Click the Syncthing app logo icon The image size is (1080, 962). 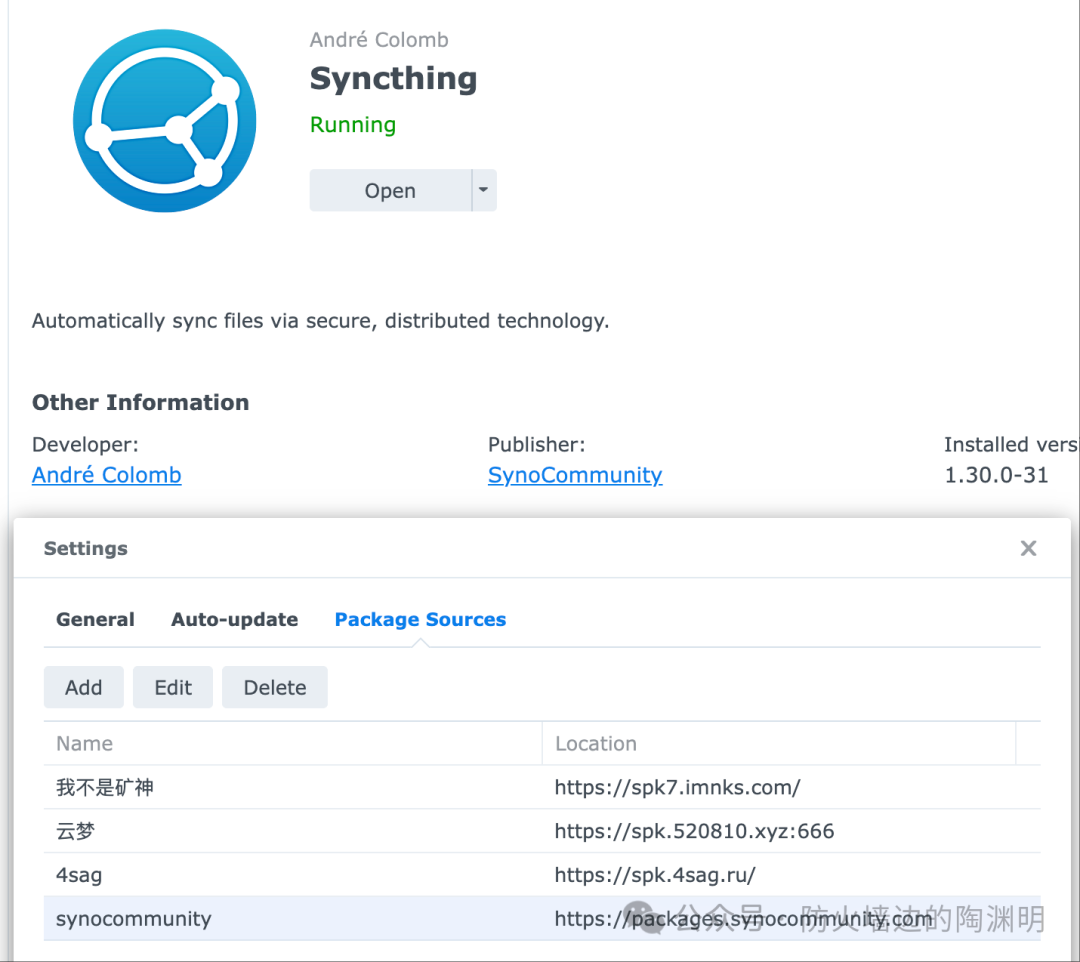coord(165,121)
